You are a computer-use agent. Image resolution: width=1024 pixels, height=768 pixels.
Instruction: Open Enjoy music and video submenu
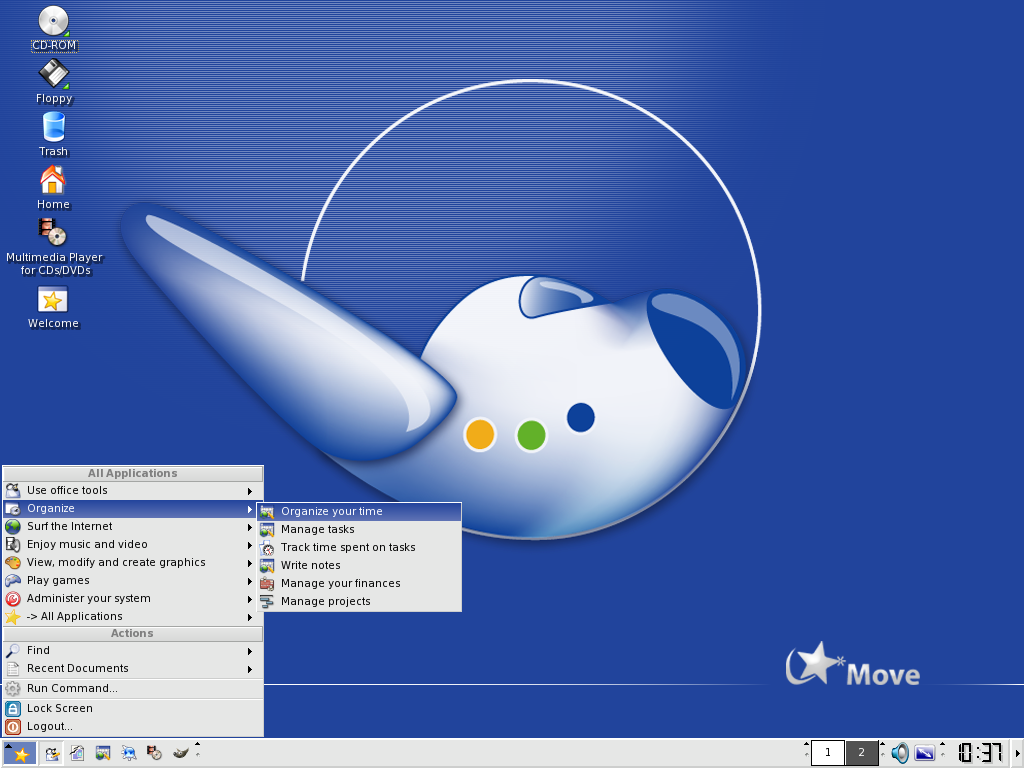133,544
